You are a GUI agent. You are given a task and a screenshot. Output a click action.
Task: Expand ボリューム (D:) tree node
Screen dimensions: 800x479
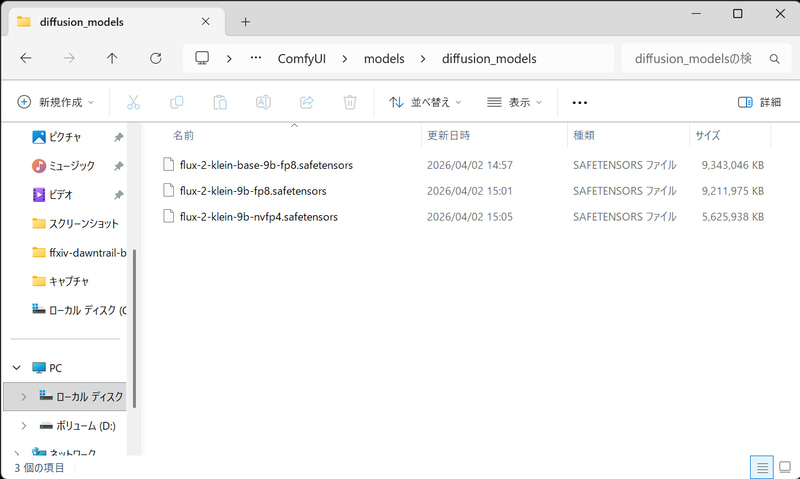23,426
